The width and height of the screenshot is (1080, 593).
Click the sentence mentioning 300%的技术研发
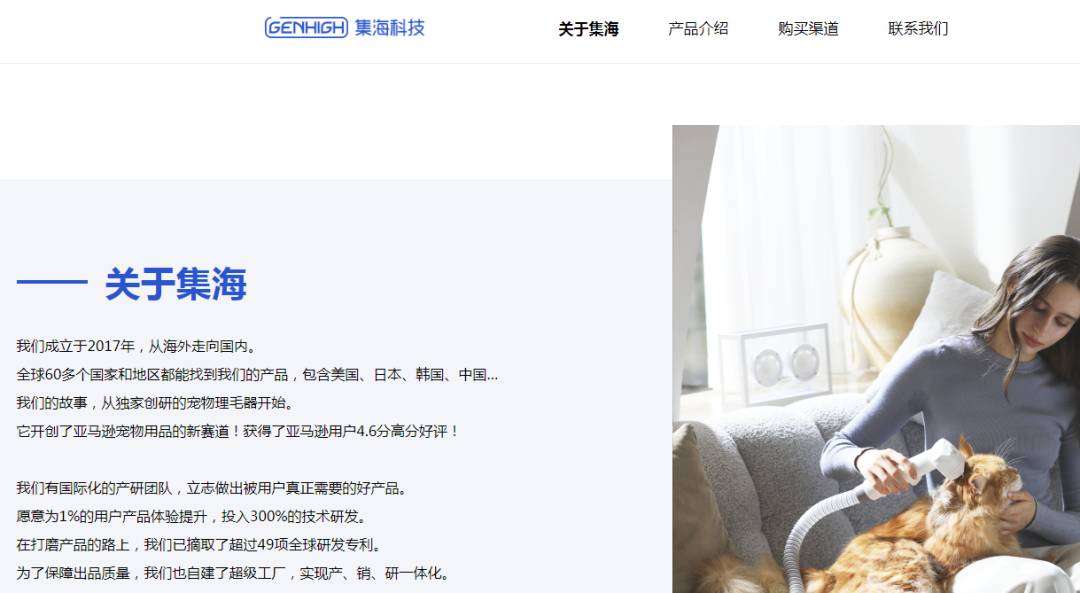tap(192, 517)
